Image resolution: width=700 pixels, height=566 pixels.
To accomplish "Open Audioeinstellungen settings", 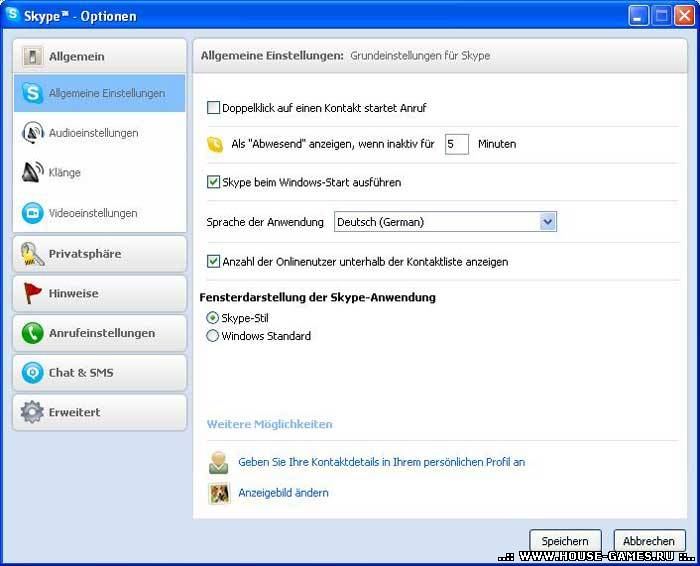I will pyautogui.click(x=100, y=133).
